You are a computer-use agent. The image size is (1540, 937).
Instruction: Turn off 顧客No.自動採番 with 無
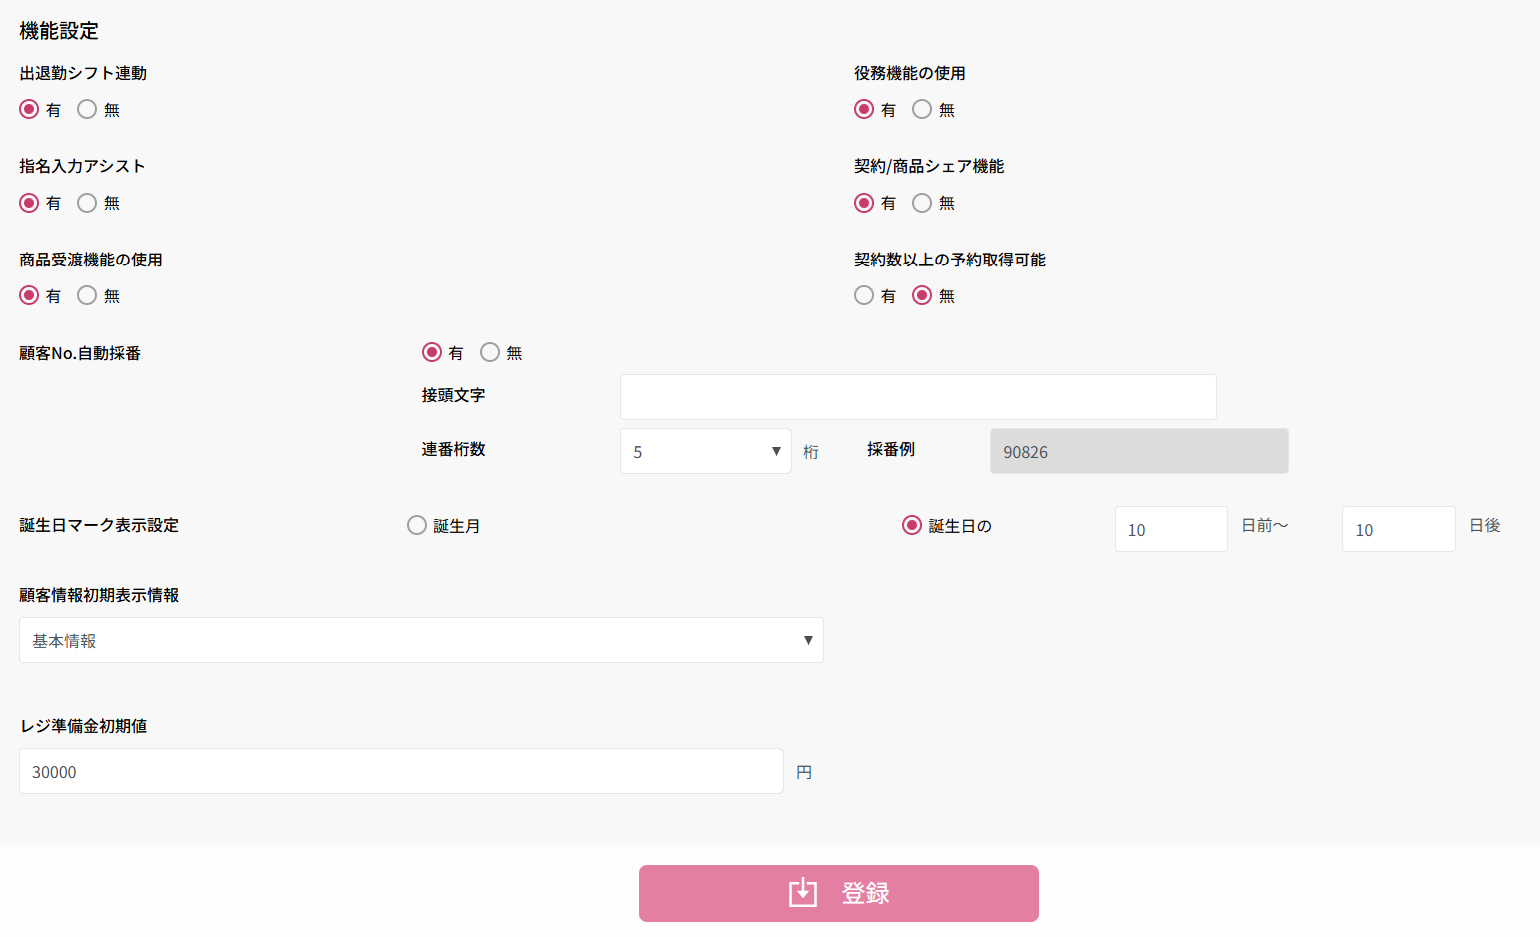click(x=490, y=353)
